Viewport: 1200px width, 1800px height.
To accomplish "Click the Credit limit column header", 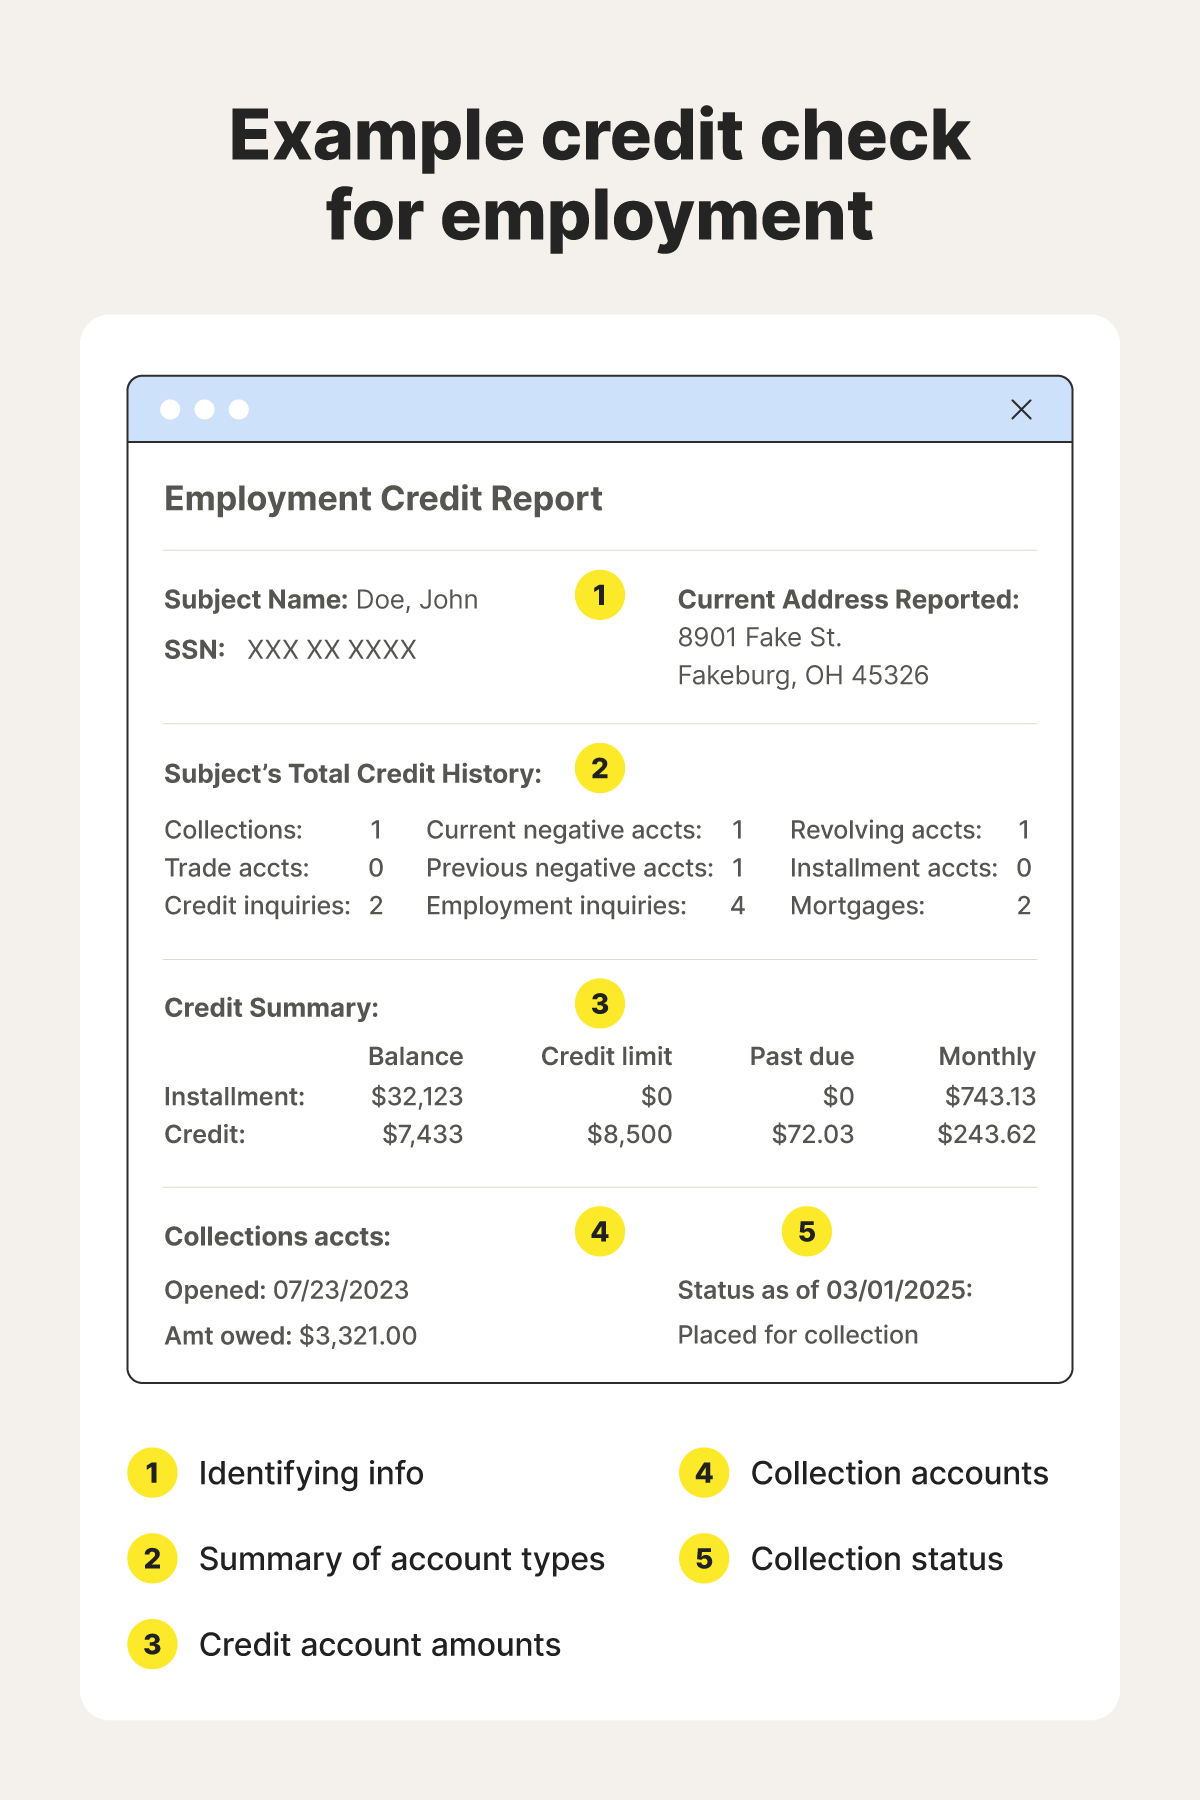I will pos(606,1057).
